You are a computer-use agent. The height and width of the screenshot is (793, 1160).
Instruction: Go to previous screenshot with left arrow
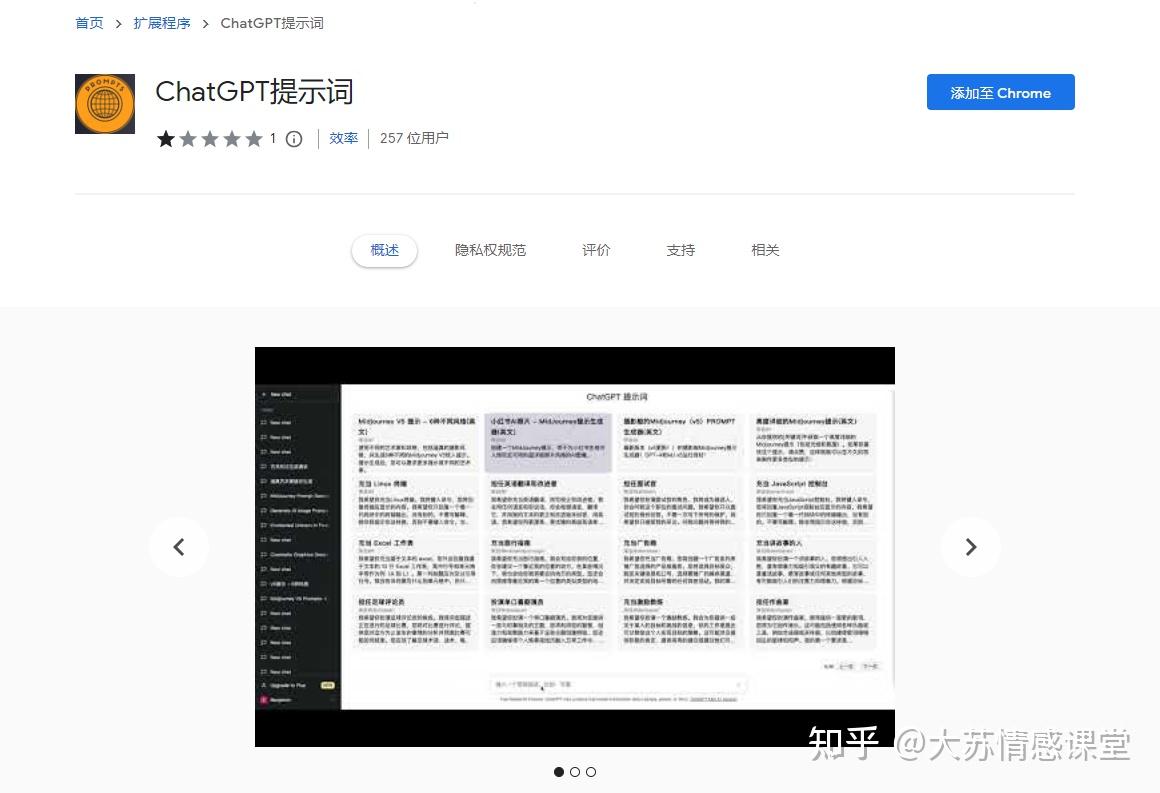click(x=178, y=547)
